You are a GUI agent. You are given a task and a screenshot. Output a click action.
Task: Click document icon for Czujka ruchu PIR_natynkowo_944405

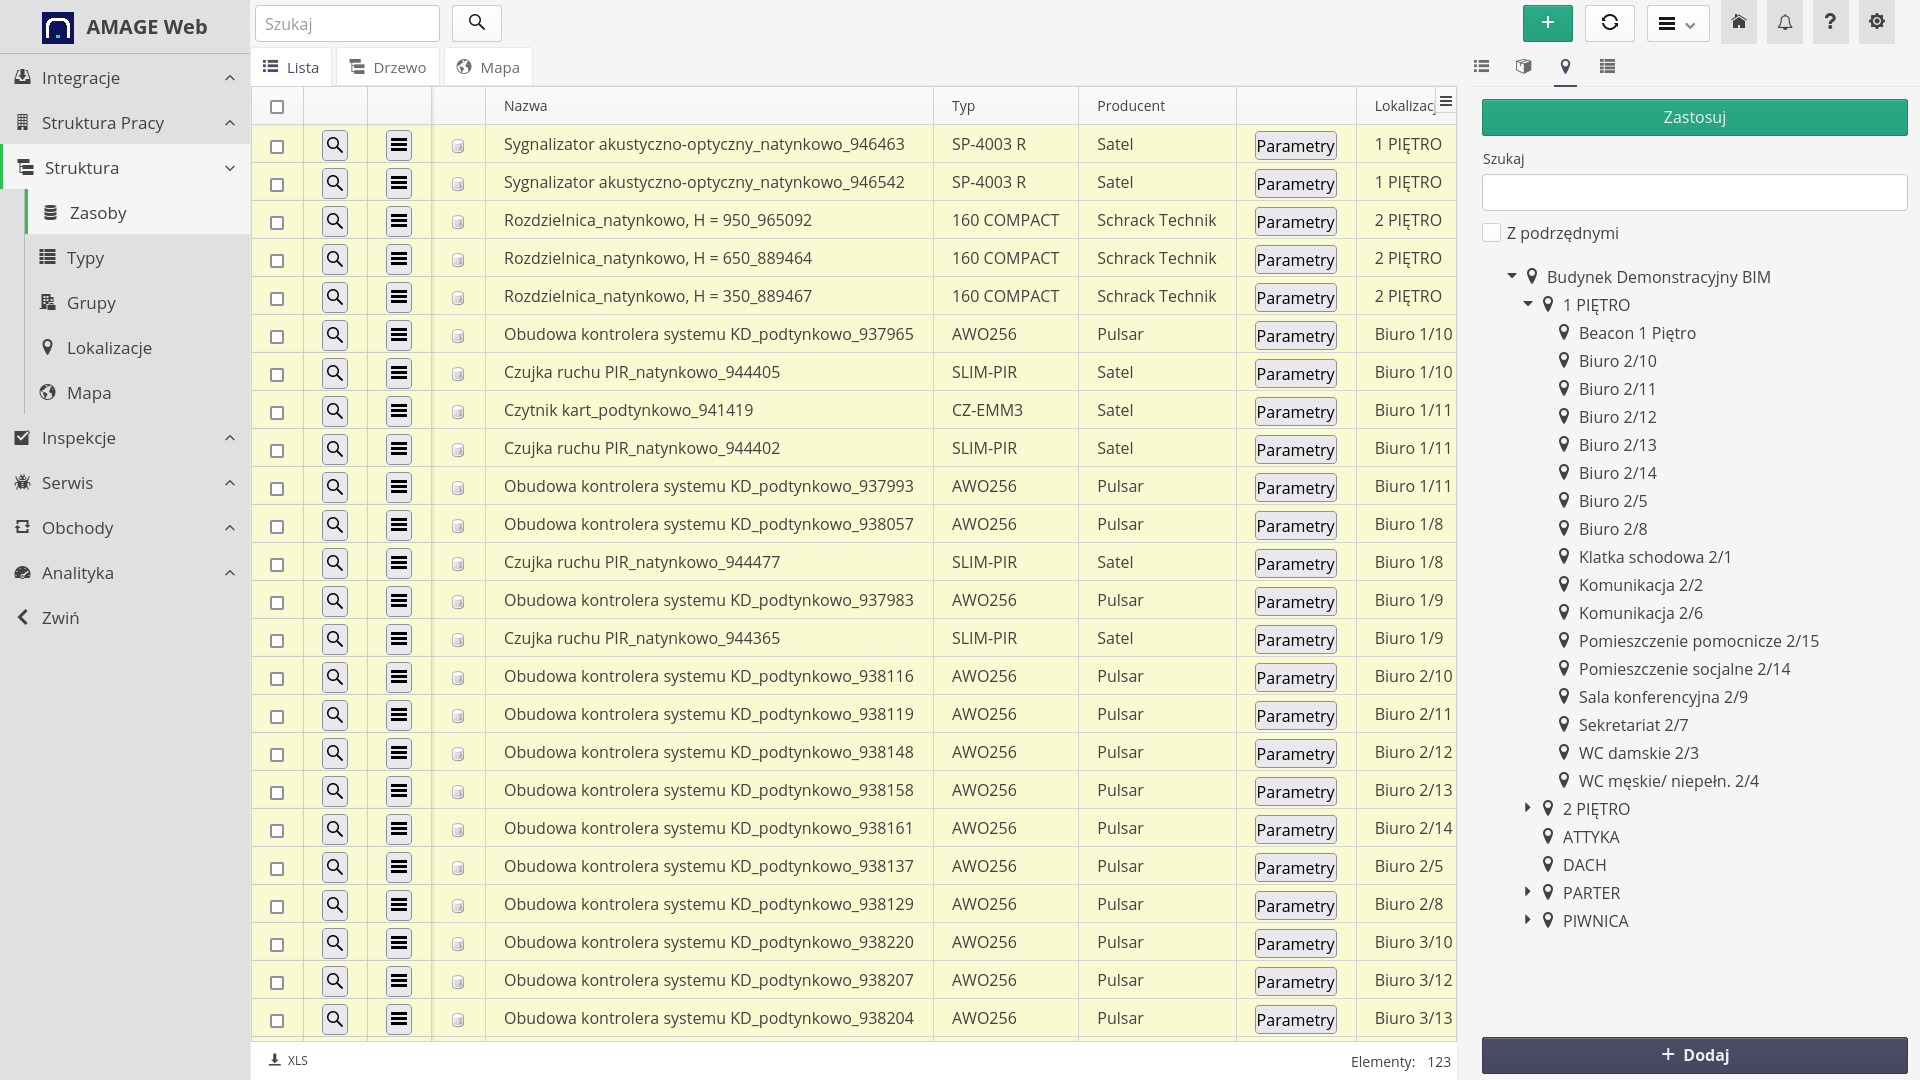coord(458,374)
